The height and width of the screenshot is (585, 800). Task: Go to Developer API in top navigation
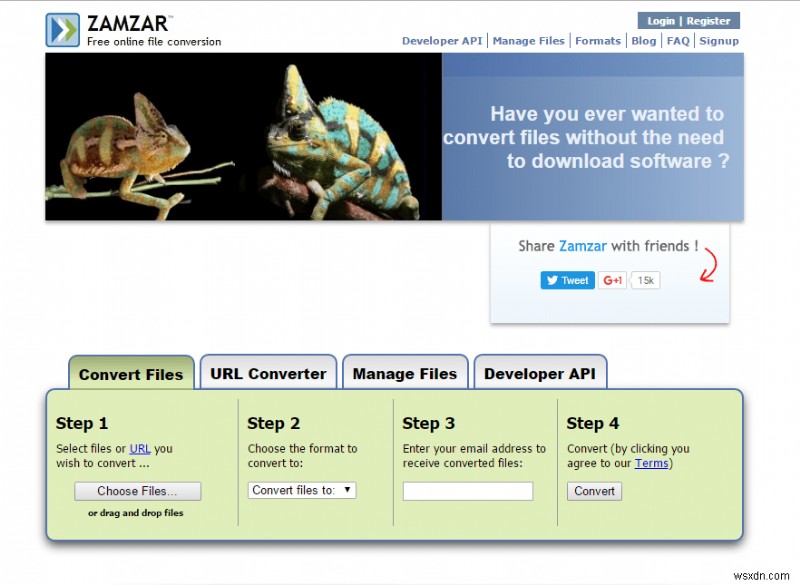[442, 41]
